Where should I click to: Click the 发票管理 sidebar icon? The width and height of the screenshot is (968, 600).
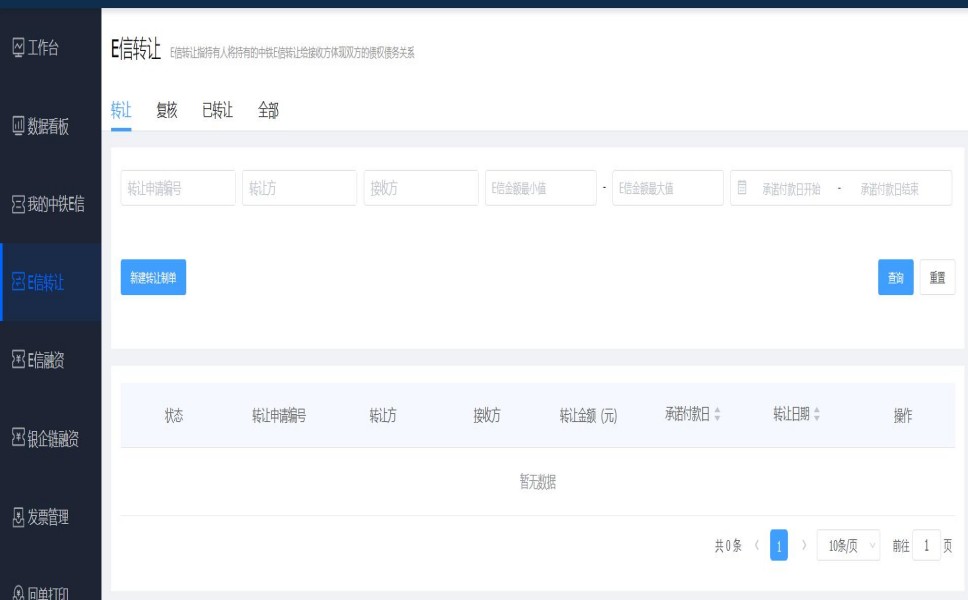pos(17,517)
